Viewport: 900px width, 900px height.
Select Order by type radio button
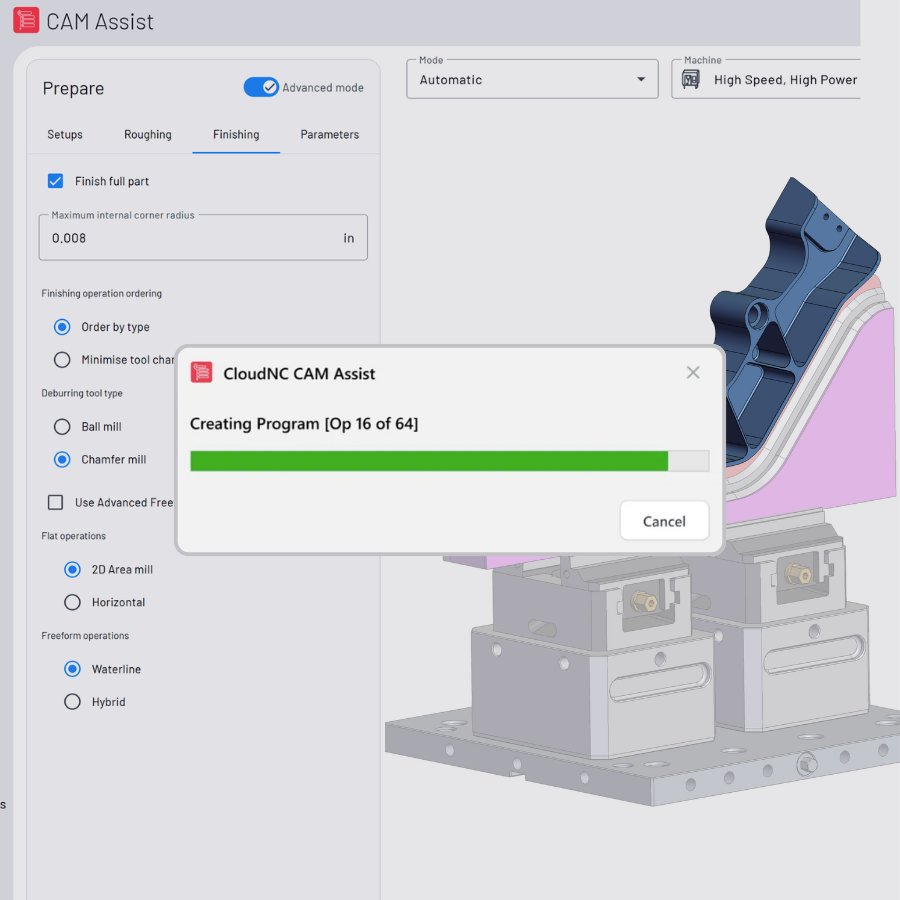[62, 327]
